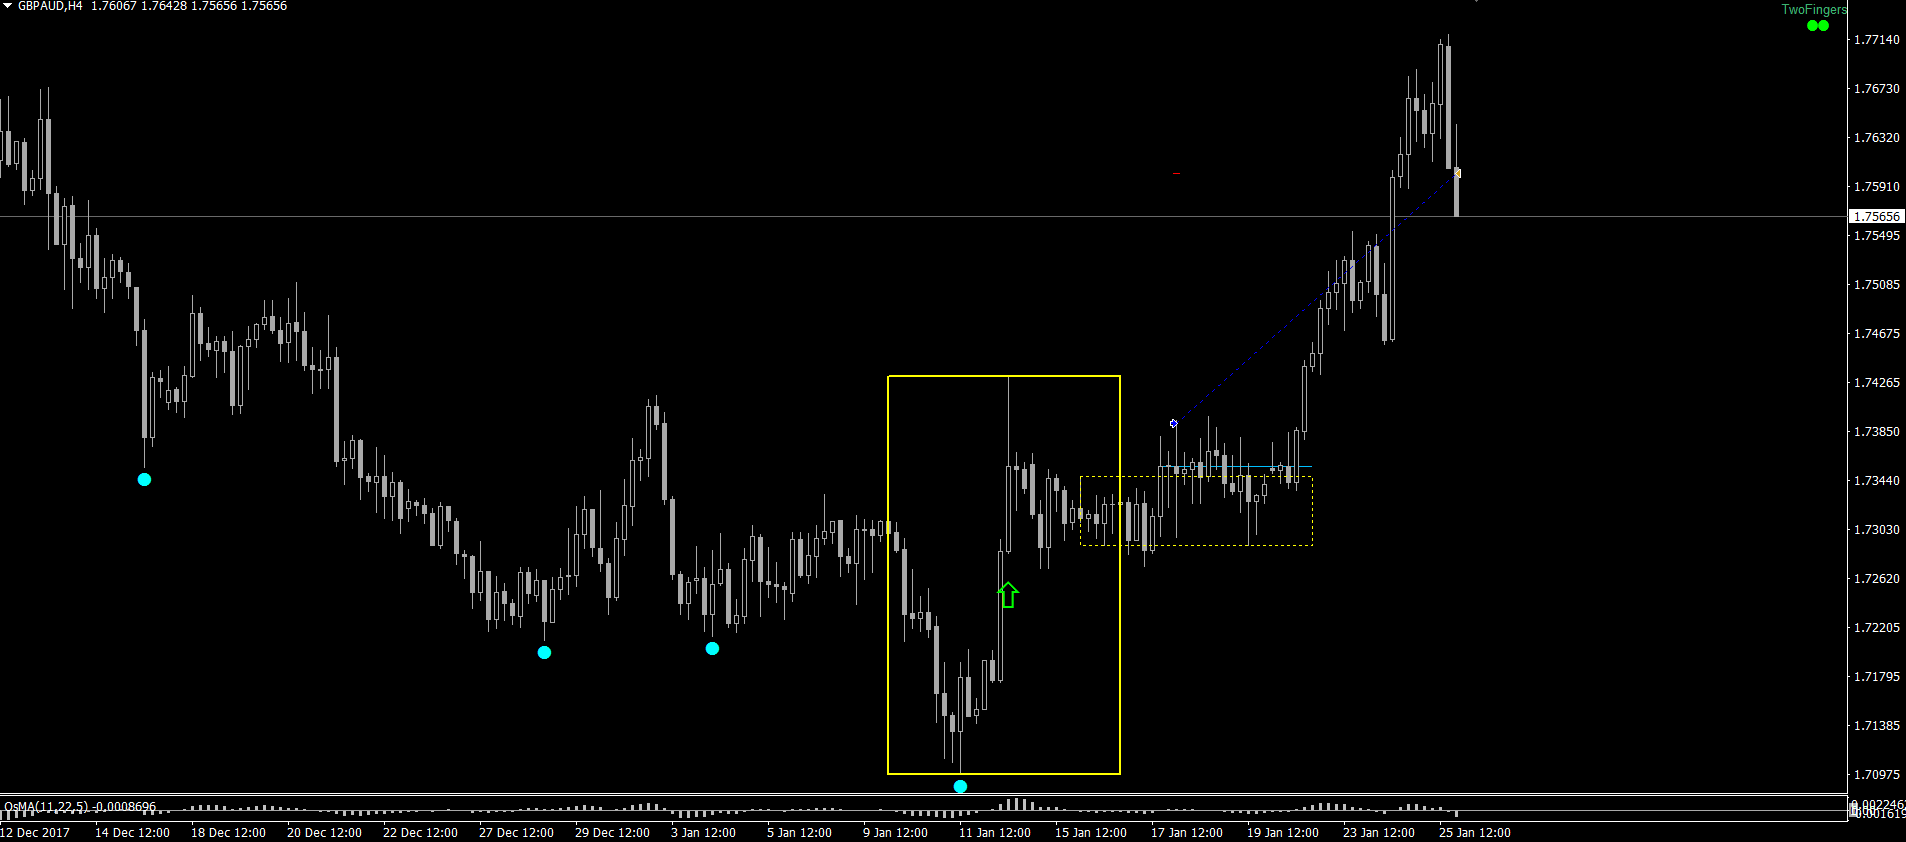This screenshot has height=842, width=1906.
Task: Click price scale value 1.73440
Action: point(1877,481)
